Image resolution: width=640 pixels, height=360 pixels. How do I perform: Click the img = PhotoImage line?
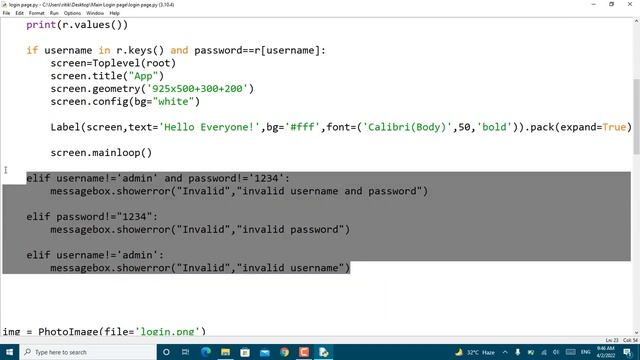tap(104, 331)
